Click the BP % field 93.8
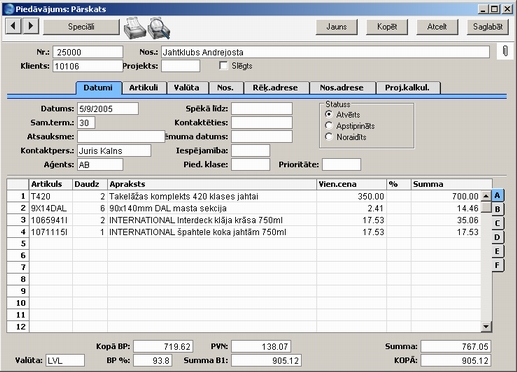 coord(153,360)
